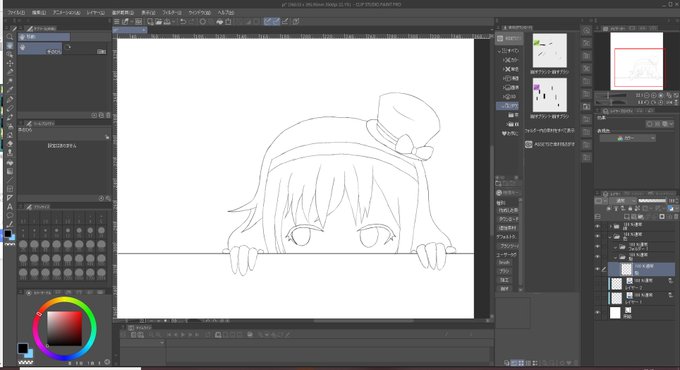Select the Operation object tool
The width and height of the screenshot is (680, 370).
click(10, 55)
